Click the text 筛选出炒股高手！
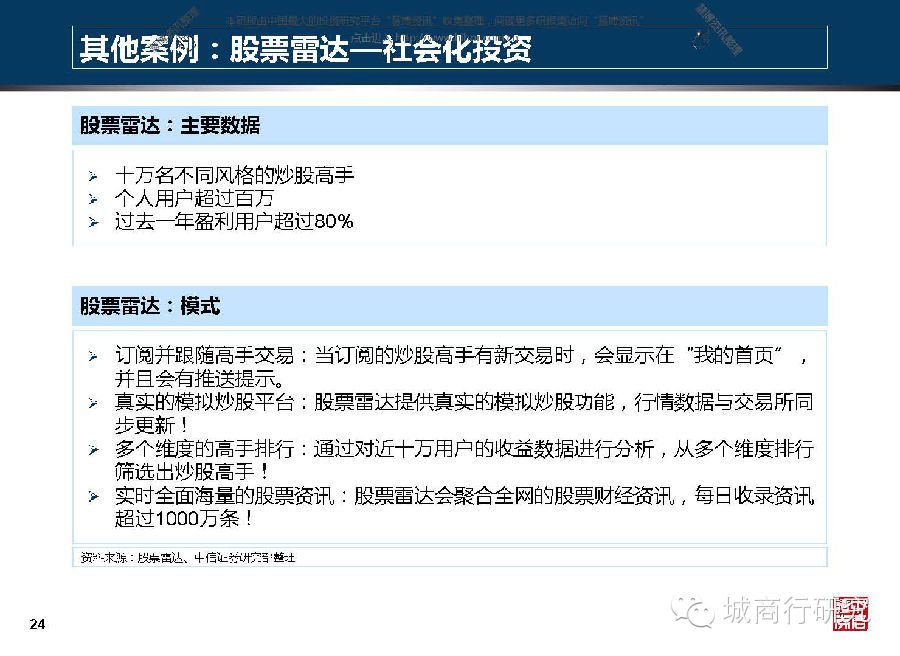Viewport: 900px width, 656px height. pos(192,472)
